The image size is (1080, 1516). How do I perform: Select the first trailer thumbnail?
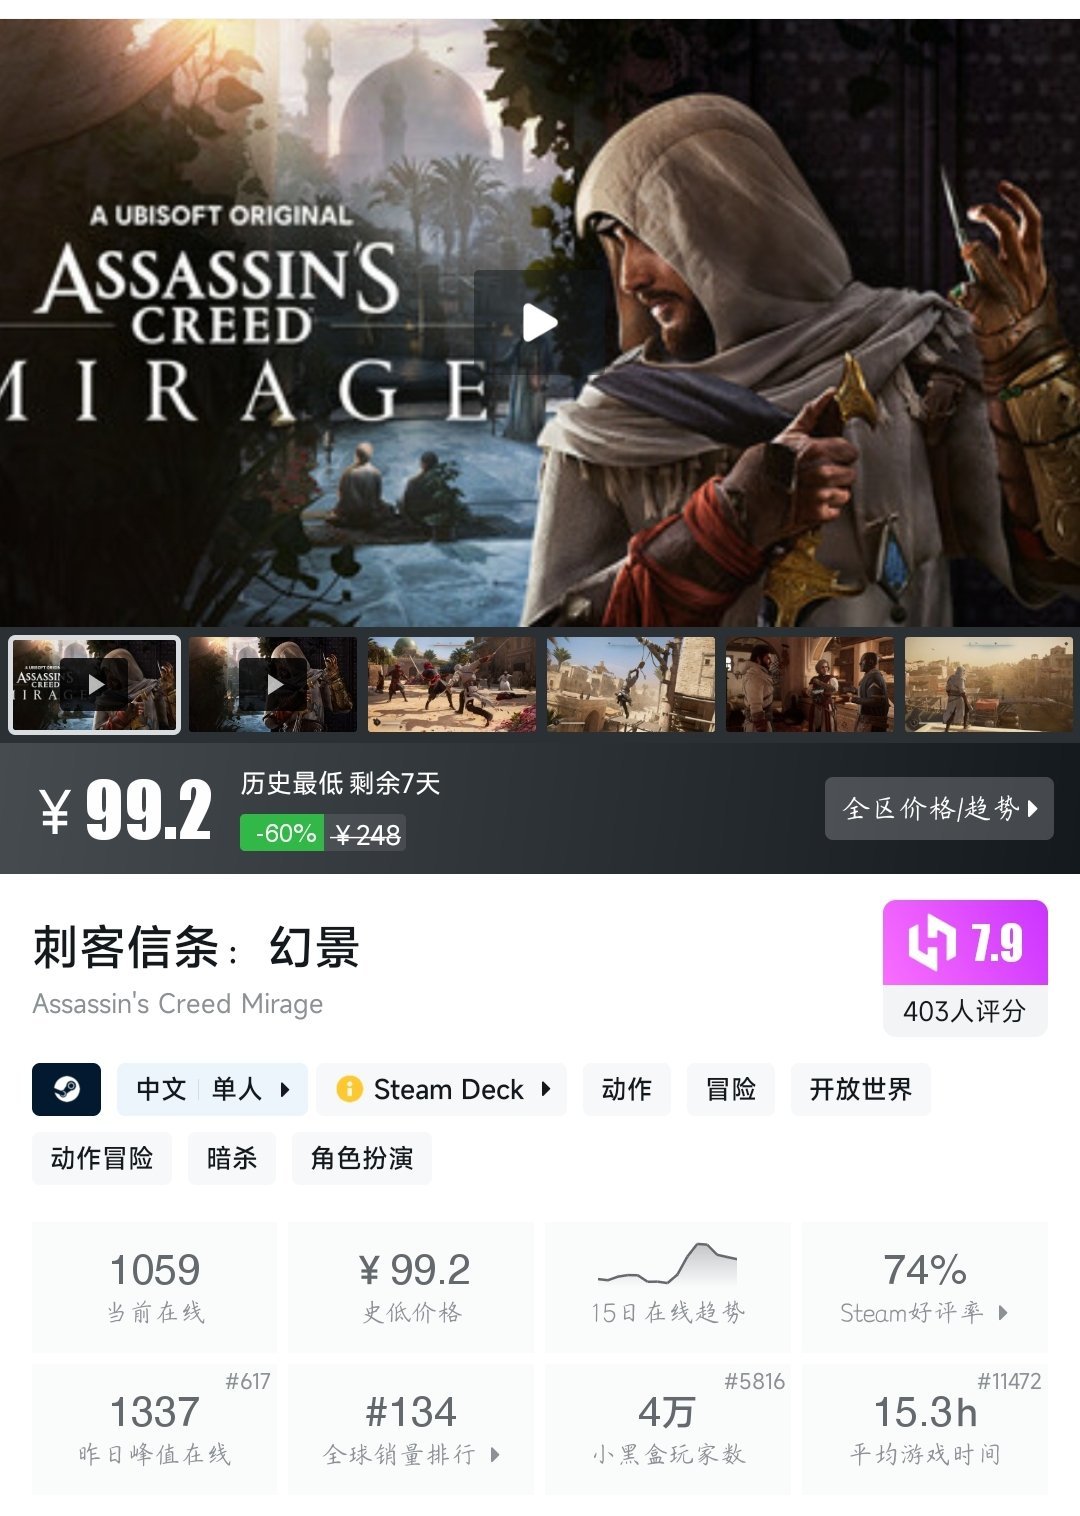click(94, 685)
